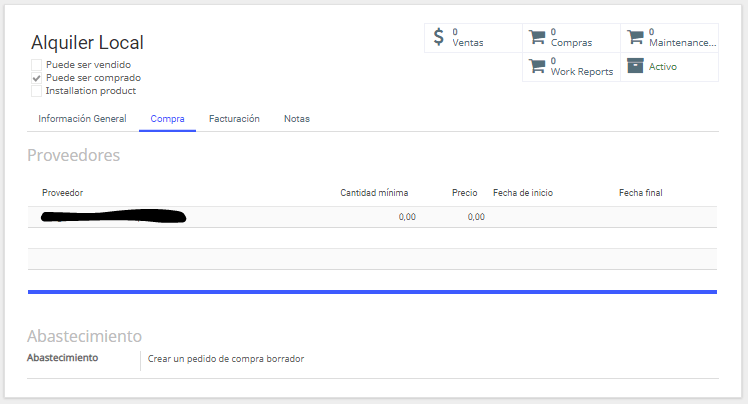Sort suppliers by Precio column
The height and width of the screenshot is (404, 748).
point(465,193)
